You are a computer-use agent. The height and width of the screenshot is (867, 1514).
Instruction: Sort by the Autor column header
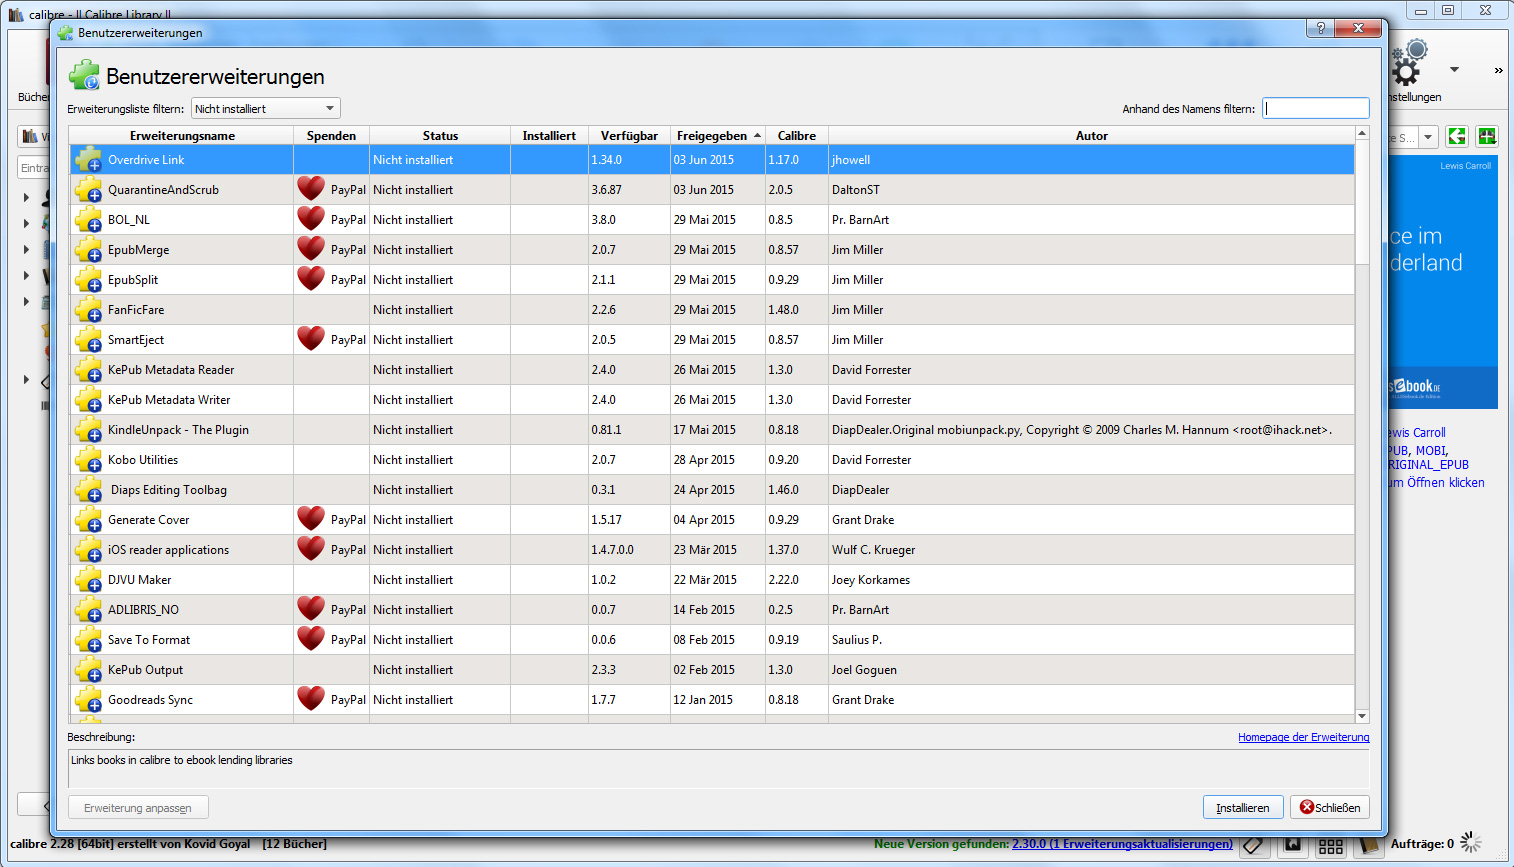1092,136
